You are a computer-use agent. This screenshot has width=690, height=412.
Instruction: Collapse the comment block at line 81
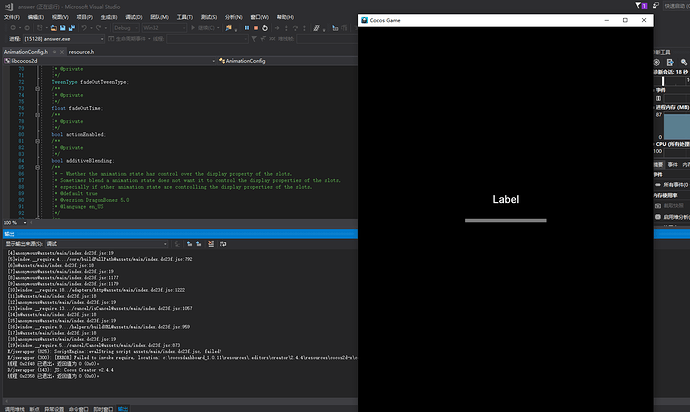pos(37,141)
